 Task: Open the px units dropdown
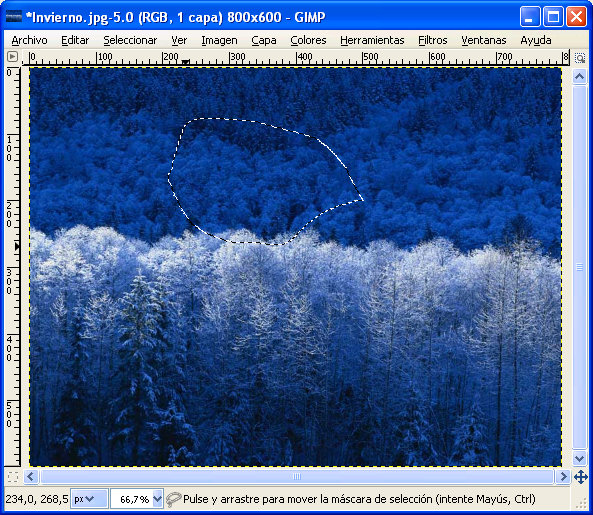[x=89, y=499]
